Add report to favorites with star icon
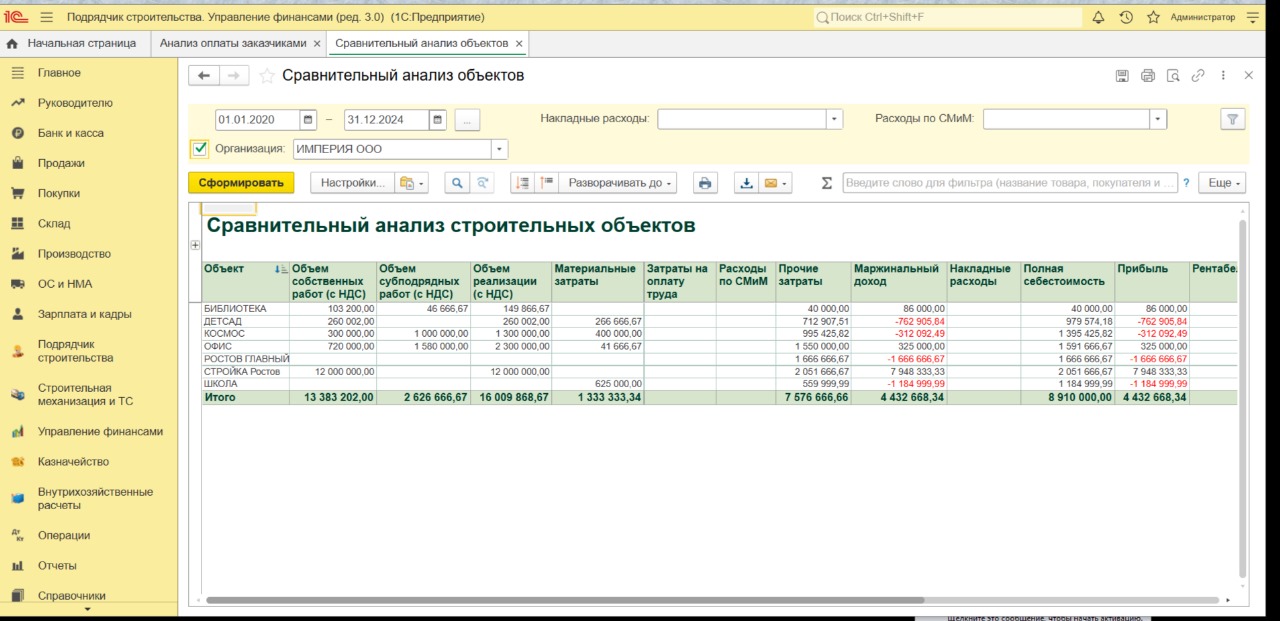Viewport: 1280px width, 621px height. pyautogui.click(x=267, y=76)
